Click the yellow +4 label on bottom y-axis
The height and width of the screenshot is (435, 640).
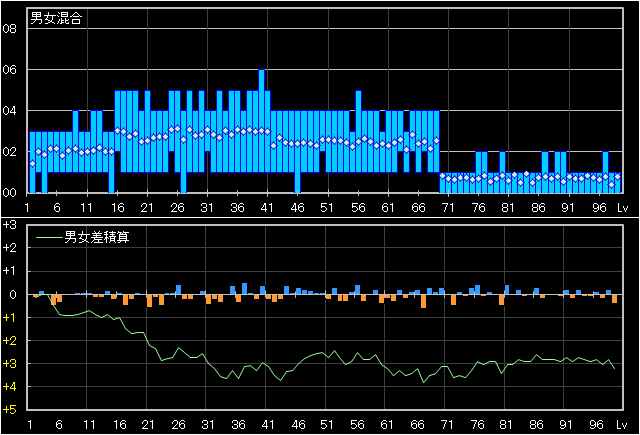tap(9, 386)
